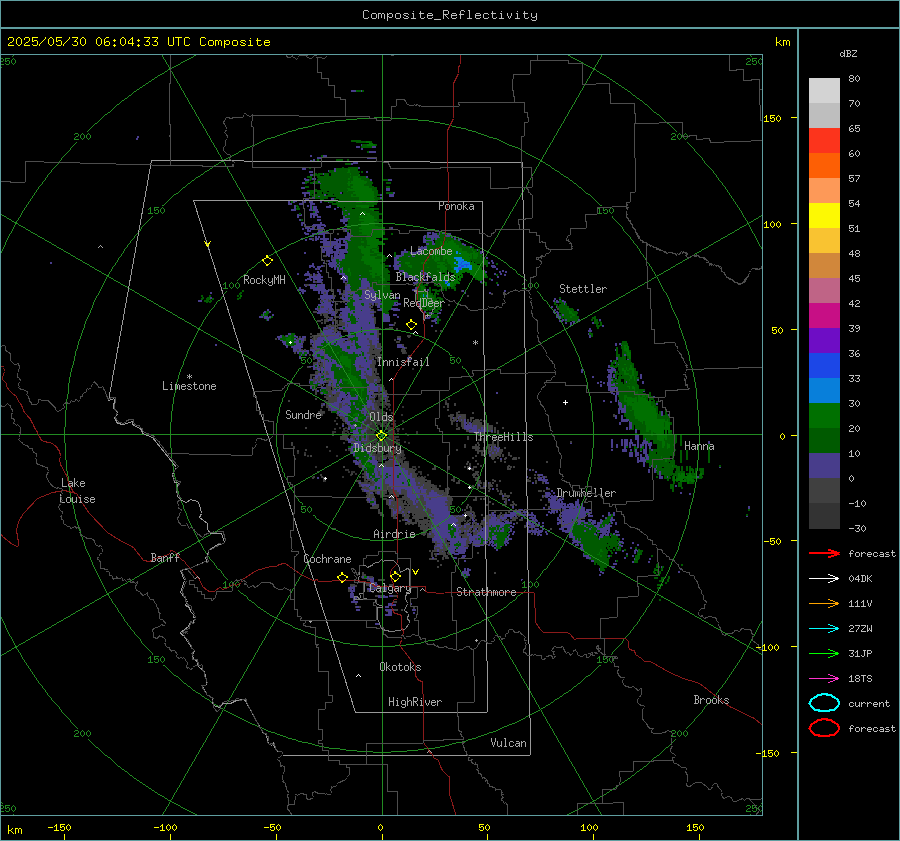Click the Blackfalds town label
This screenshot has height=841, width=900.
(x=425, y=277)
